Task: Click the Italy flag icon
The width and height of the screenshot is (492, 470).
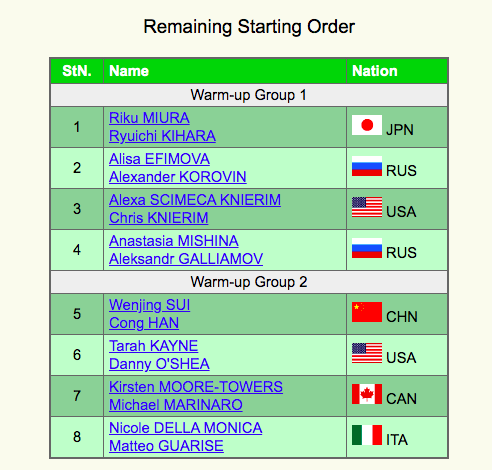Action: (367, 435)
